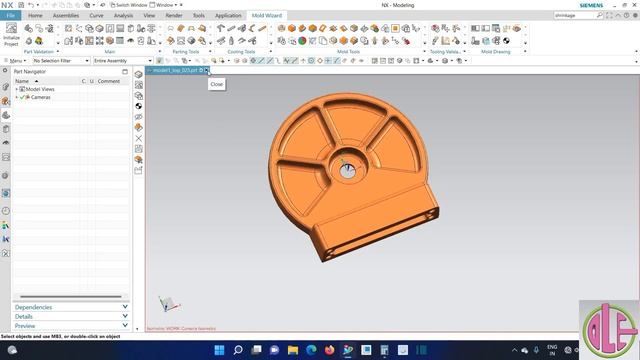
Task: Open resource bar settings gear icon
Action: [5, 71]
